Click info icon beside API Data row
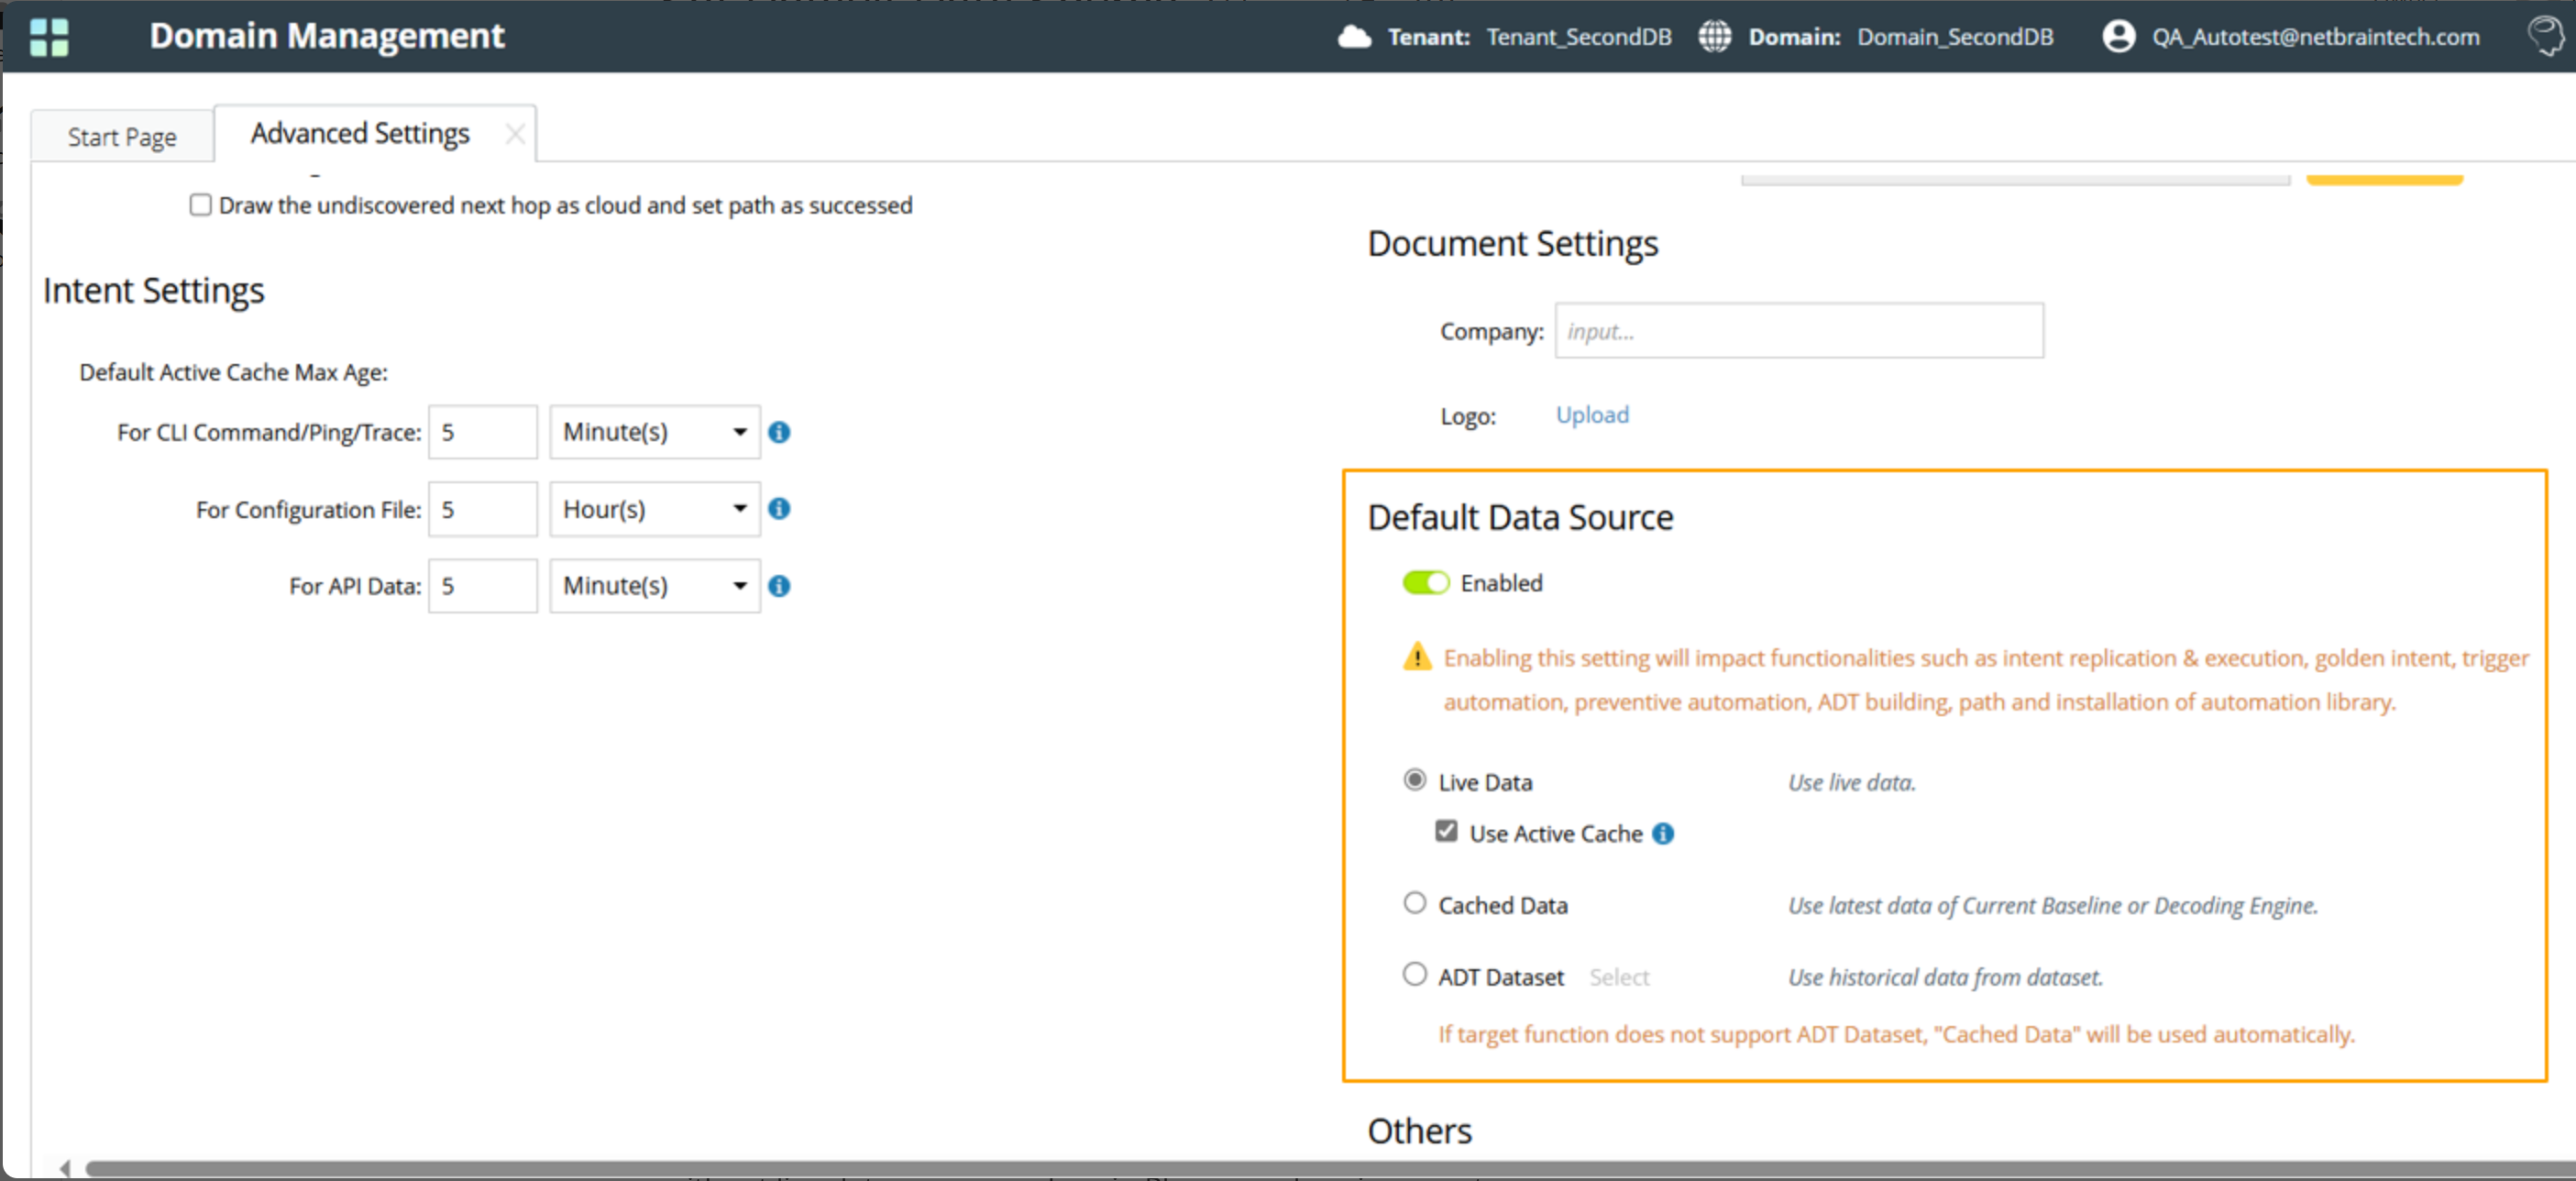 779,586
